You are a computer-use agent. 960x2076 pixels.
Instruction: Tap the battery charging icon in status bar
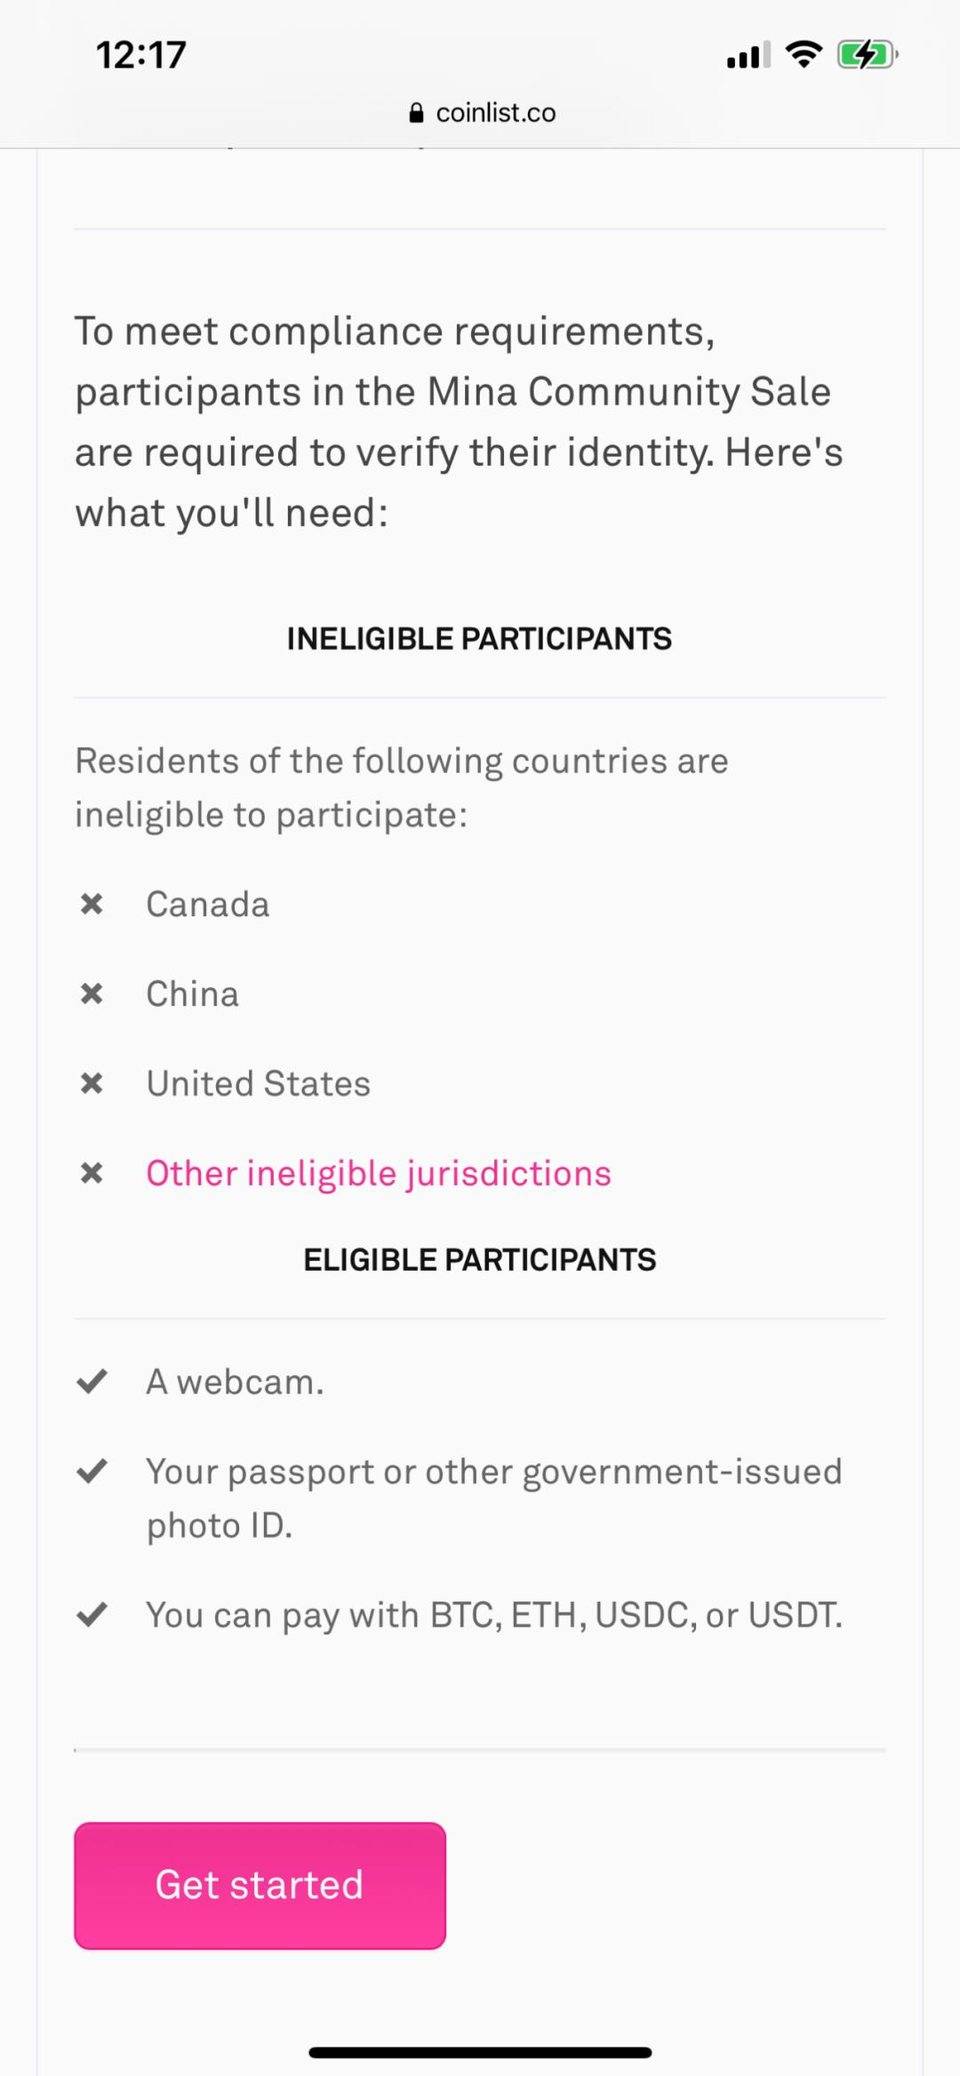click(867, 54)
